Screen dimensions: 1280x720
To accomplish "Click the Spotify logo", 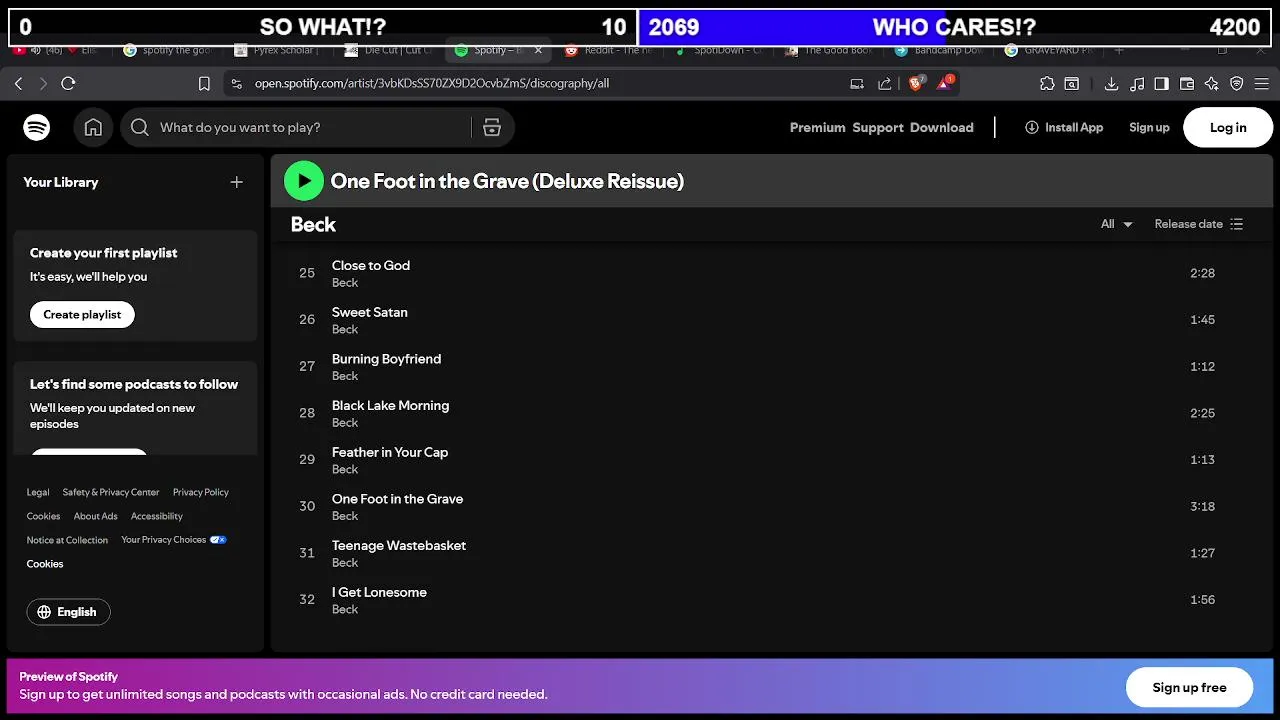I will coord(37,127).
